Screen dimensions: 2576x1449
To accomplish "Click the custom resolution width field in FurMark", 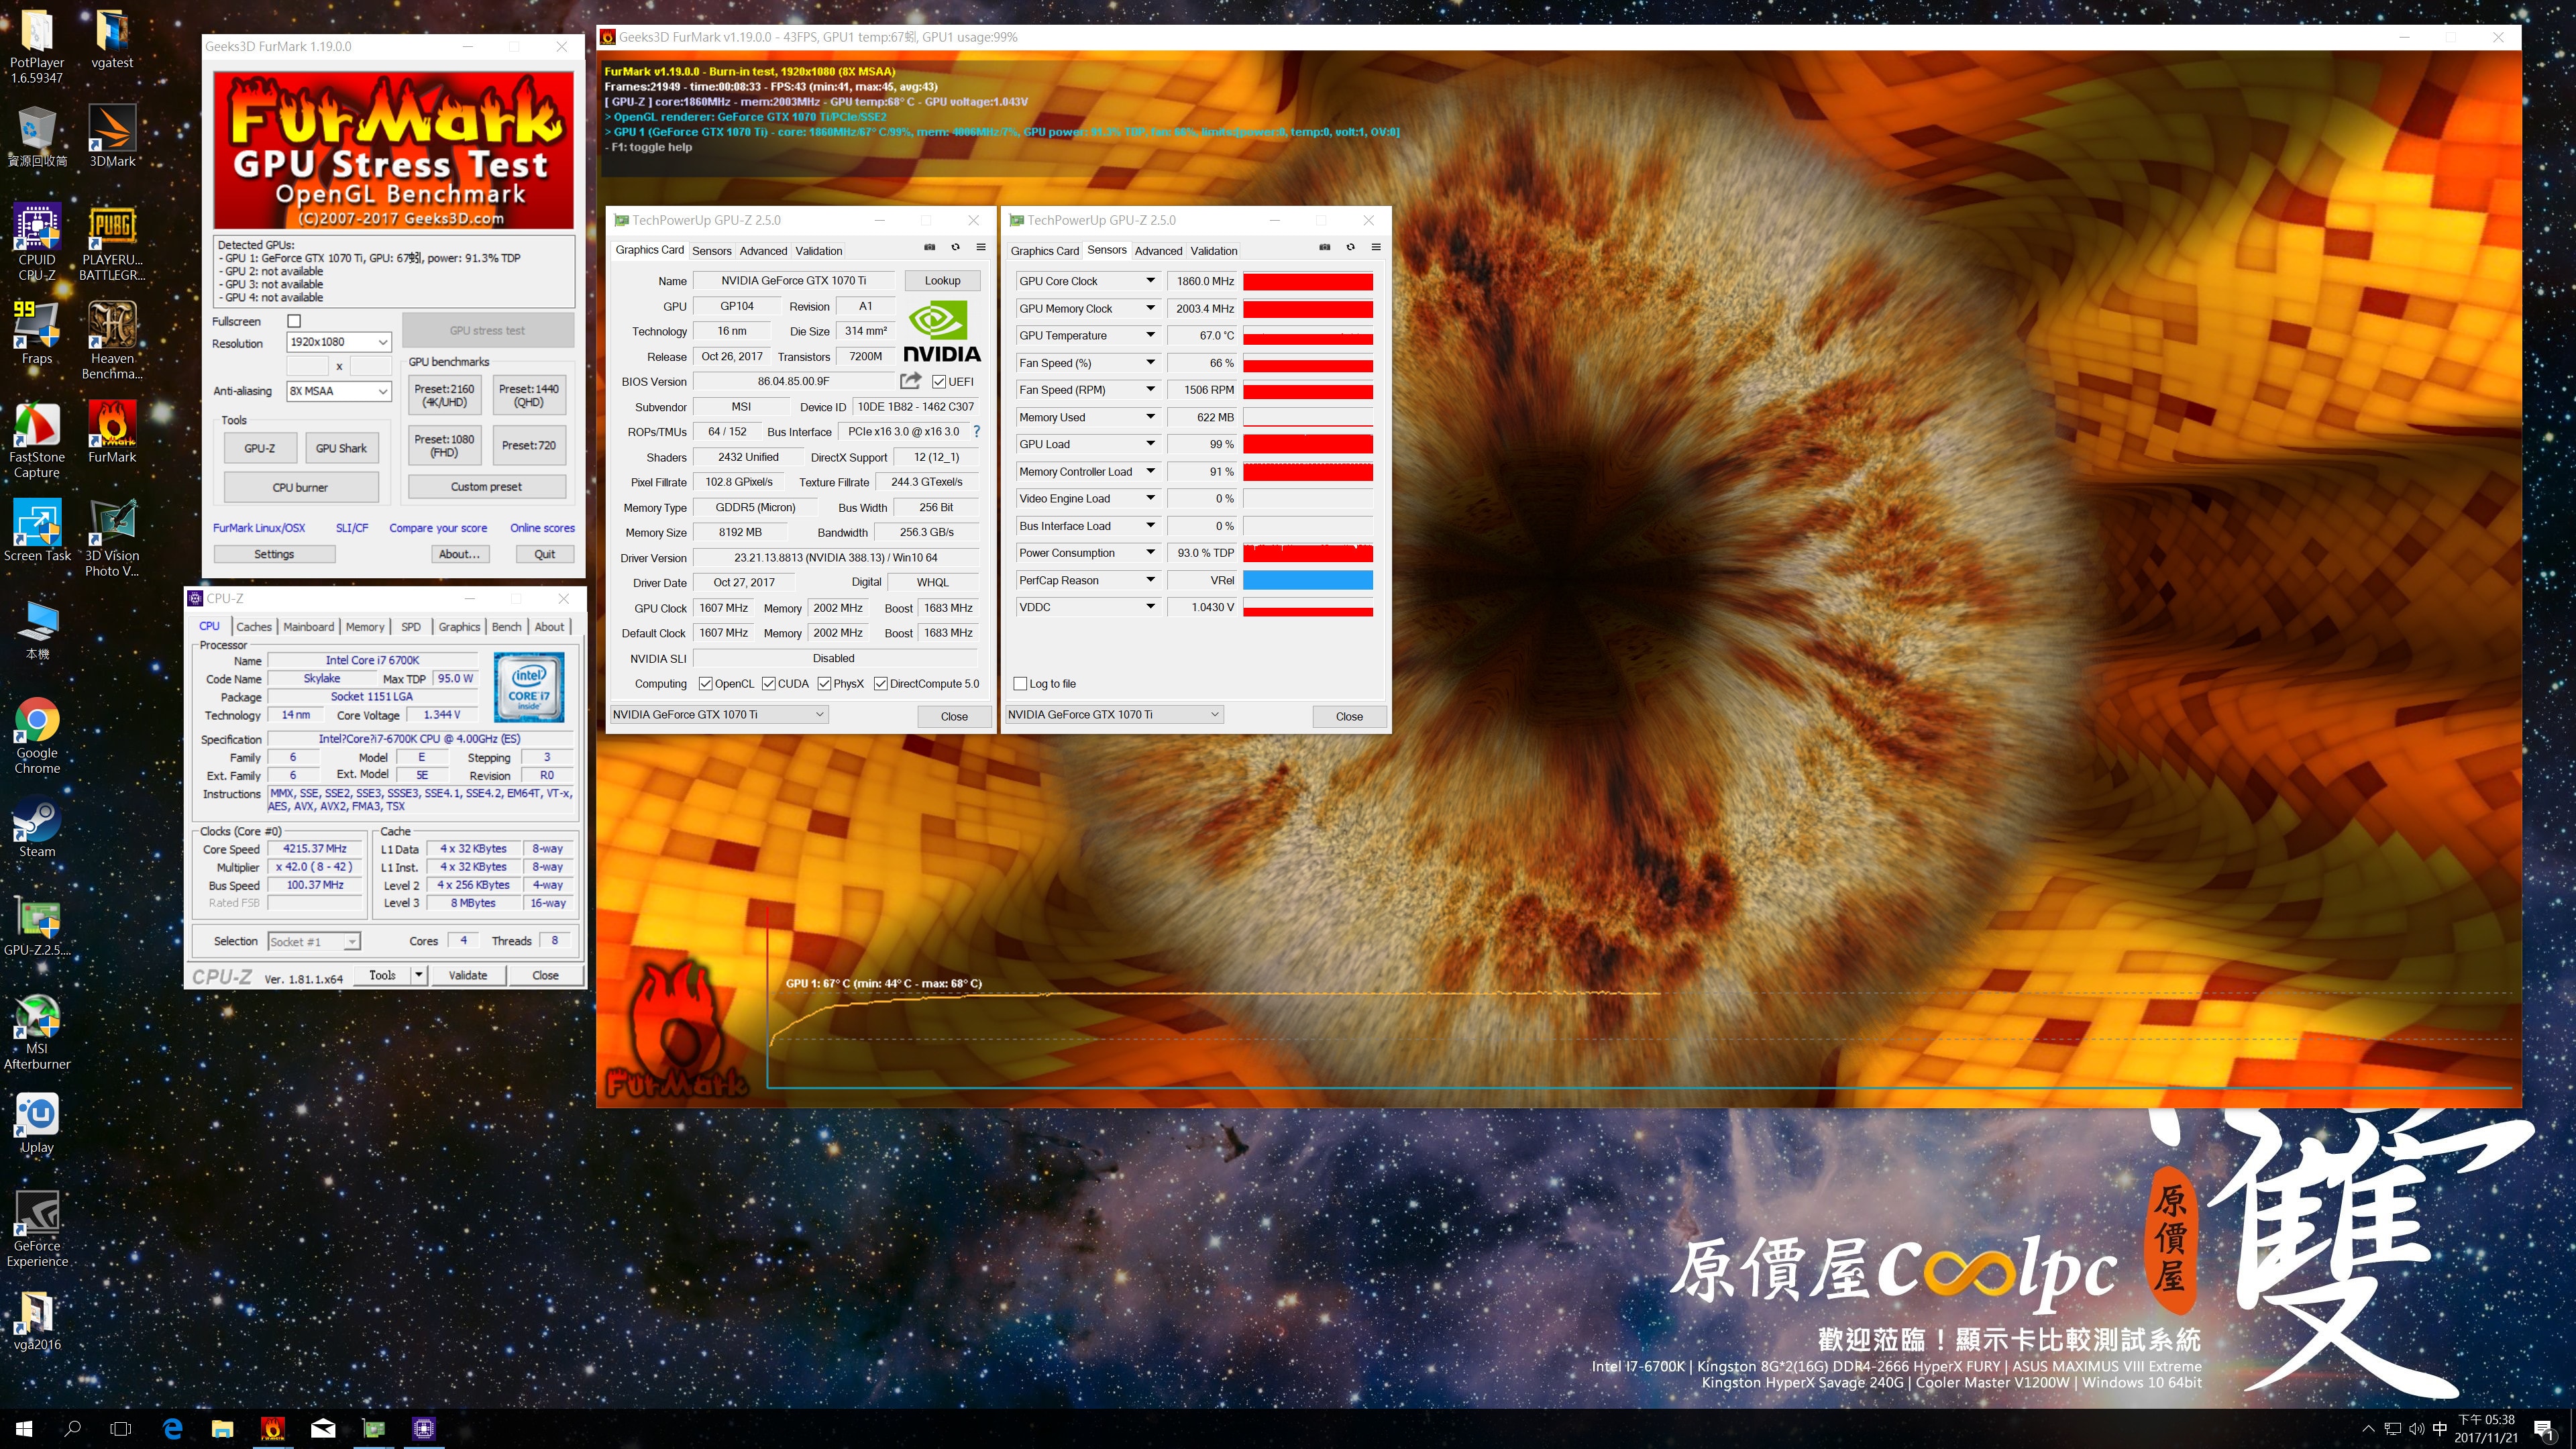I will (308, 366).
